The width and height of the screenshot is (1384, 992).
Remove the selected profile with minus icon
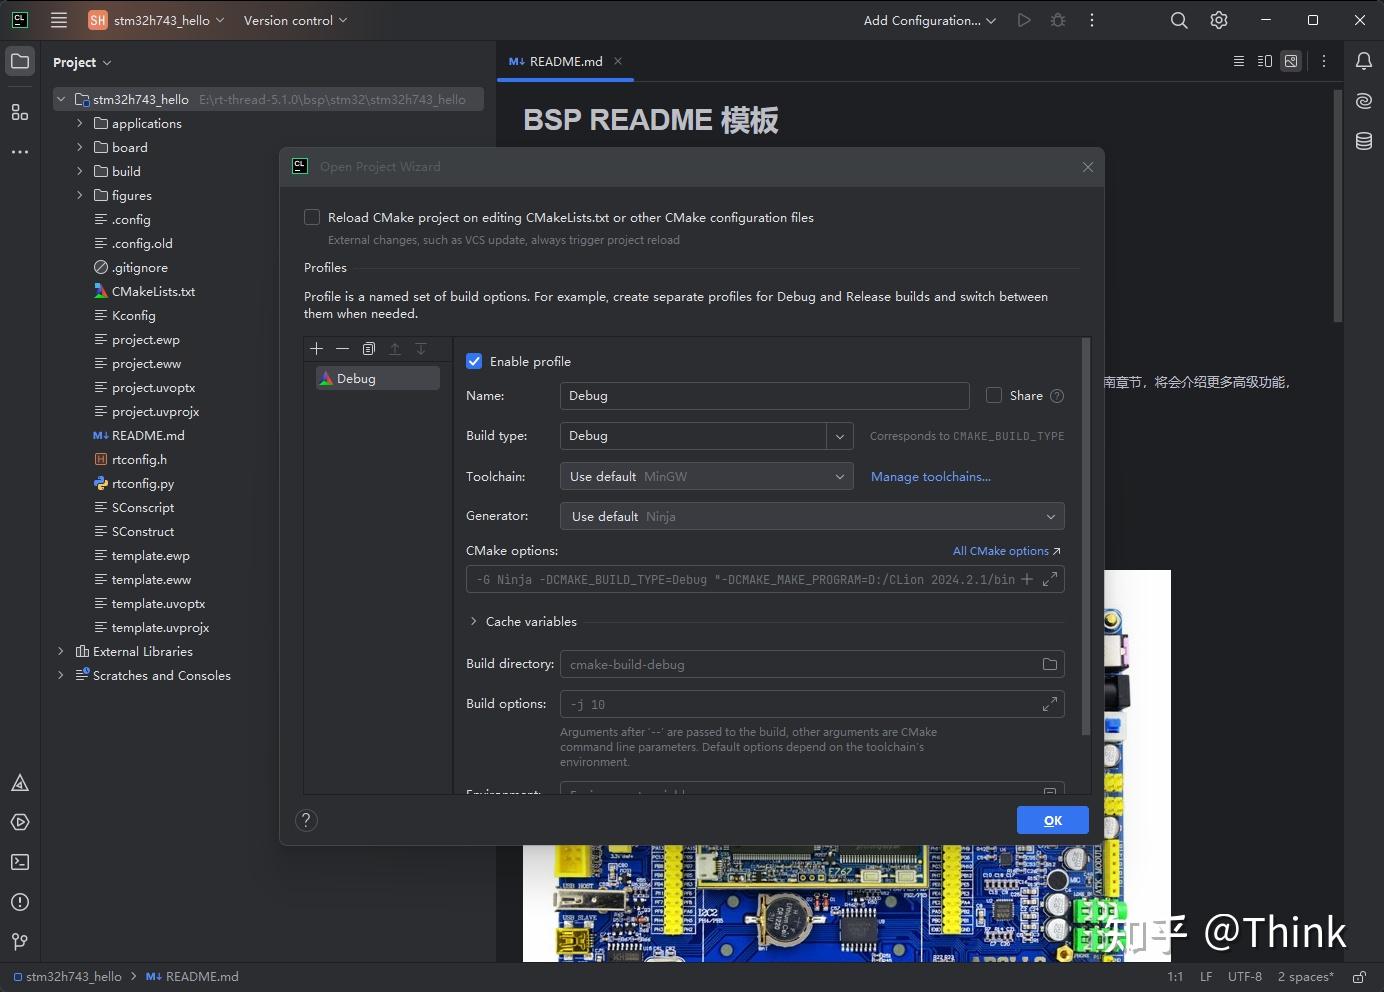[x=342, y=349]
